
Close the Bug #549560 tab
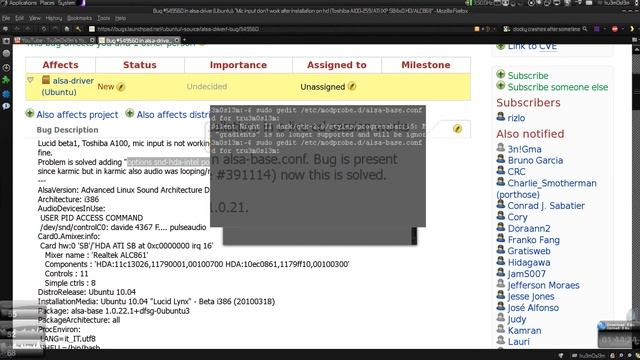coord(177,40)
